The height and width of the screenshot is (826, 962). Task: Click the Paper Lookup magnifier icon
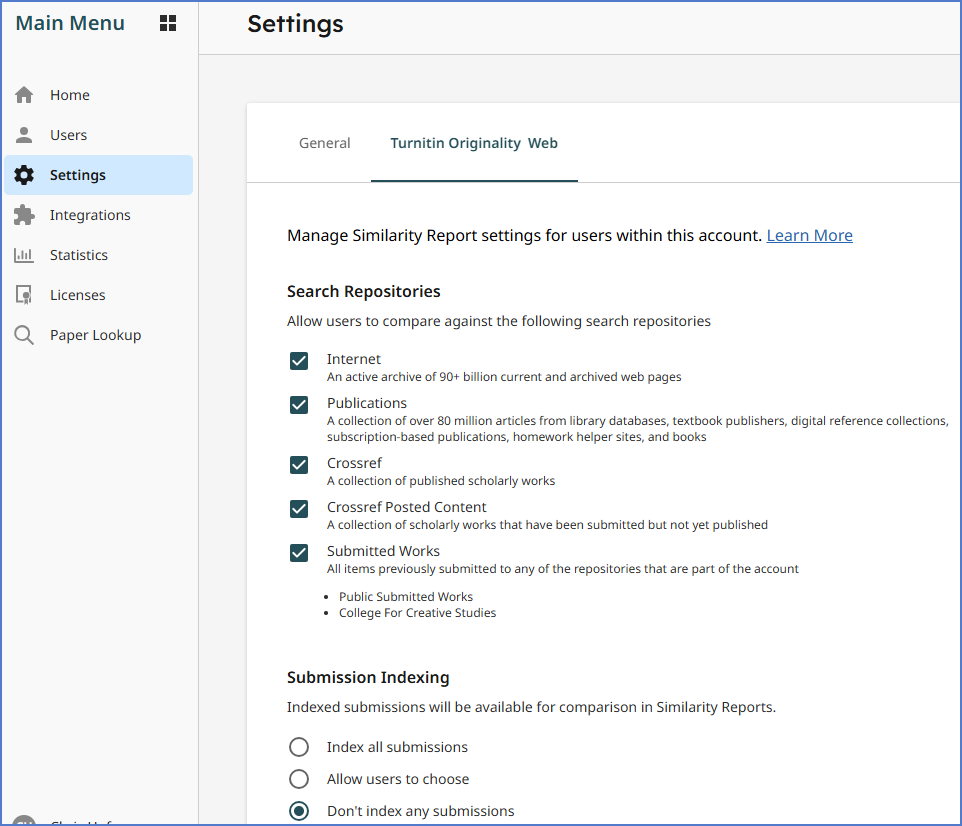coord(24,335)
